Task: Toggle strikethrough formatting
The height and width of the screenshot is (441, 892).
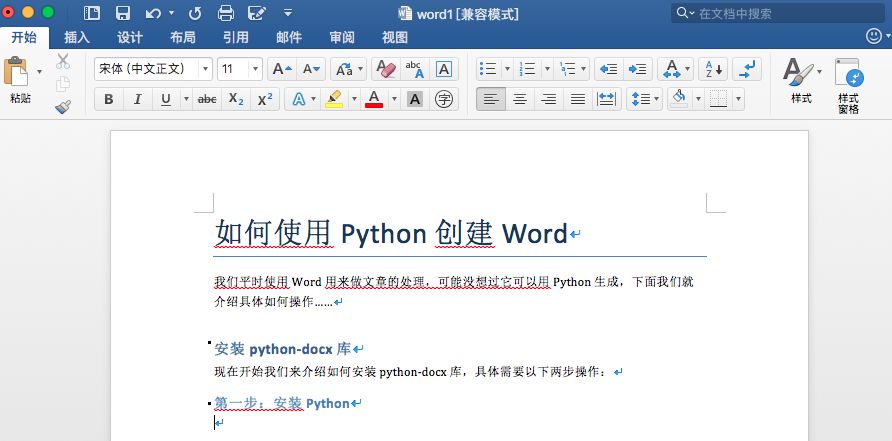Action: coord(207,100)
